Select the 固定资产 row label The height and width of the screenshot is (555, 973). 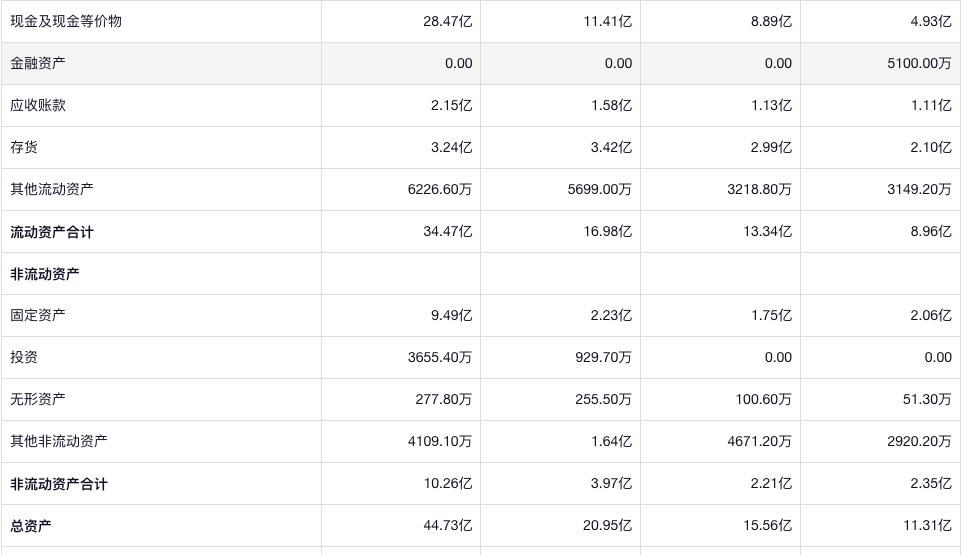click(38, 315)
